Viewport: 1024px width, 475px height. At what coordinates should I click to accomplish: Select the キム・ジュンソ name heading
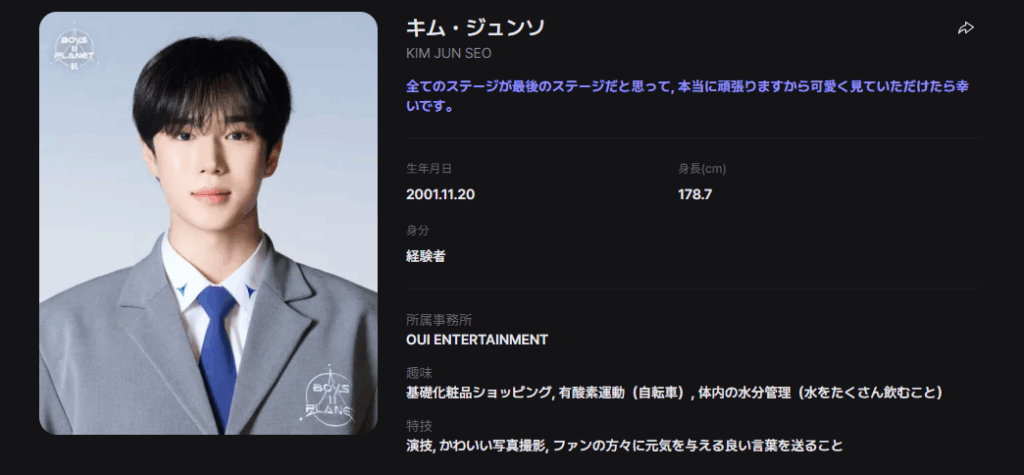[475, 28]
